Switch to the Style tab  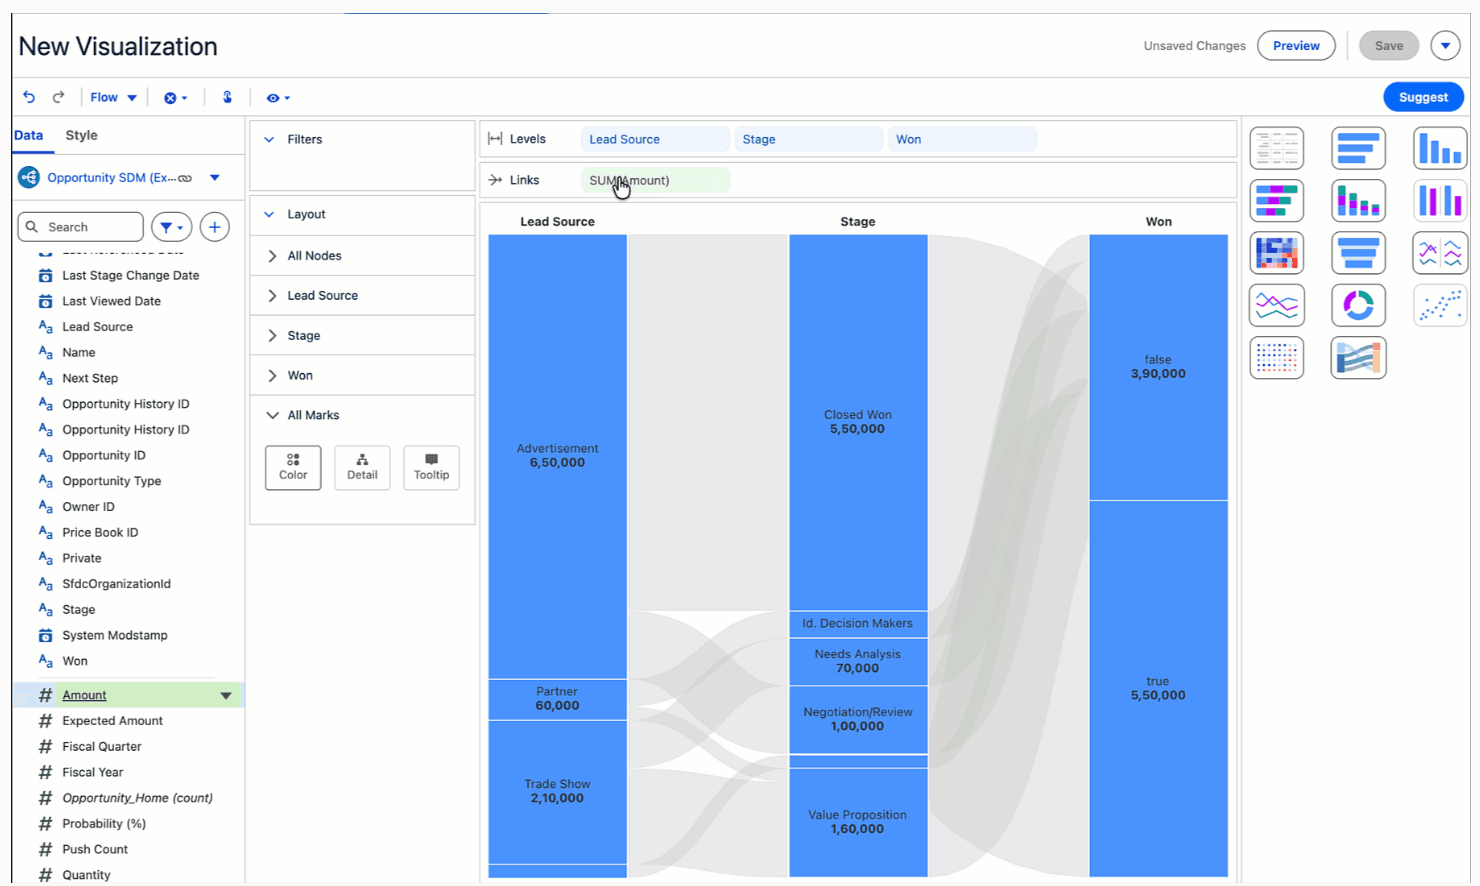(81, 135)
